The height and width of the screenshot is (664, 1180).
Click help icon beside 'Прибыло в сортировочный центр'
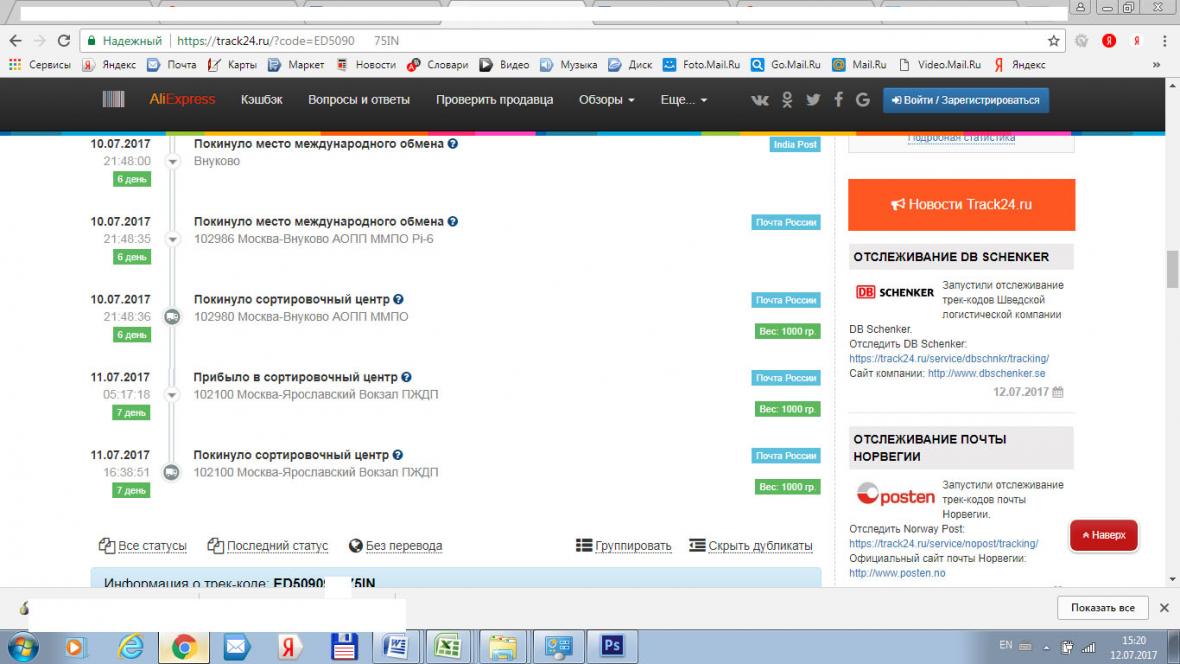point(406,377)
